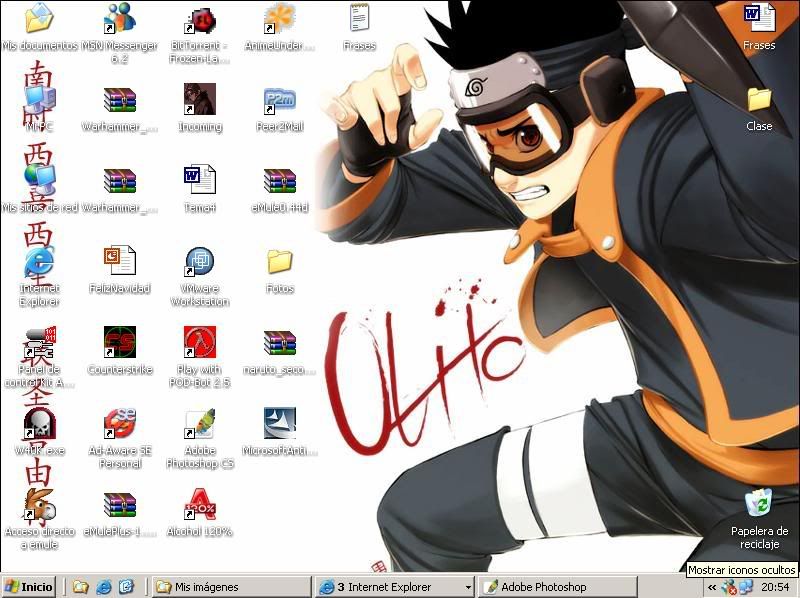Open the Mi PC desktop icon
The width and height of the screenshot is (800, 598).
click(x=40, y=99)
